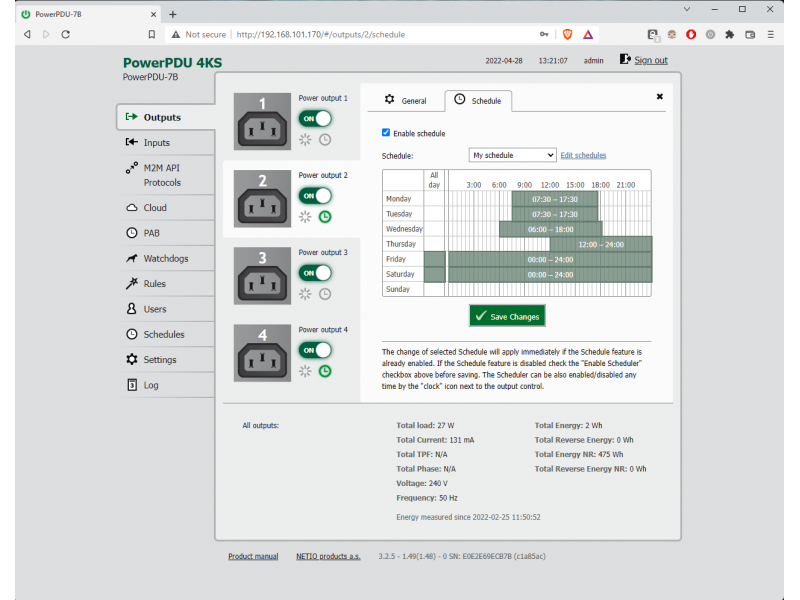Open Inputs in sidebar
800x600 pixels.
[x=166, y=142]
